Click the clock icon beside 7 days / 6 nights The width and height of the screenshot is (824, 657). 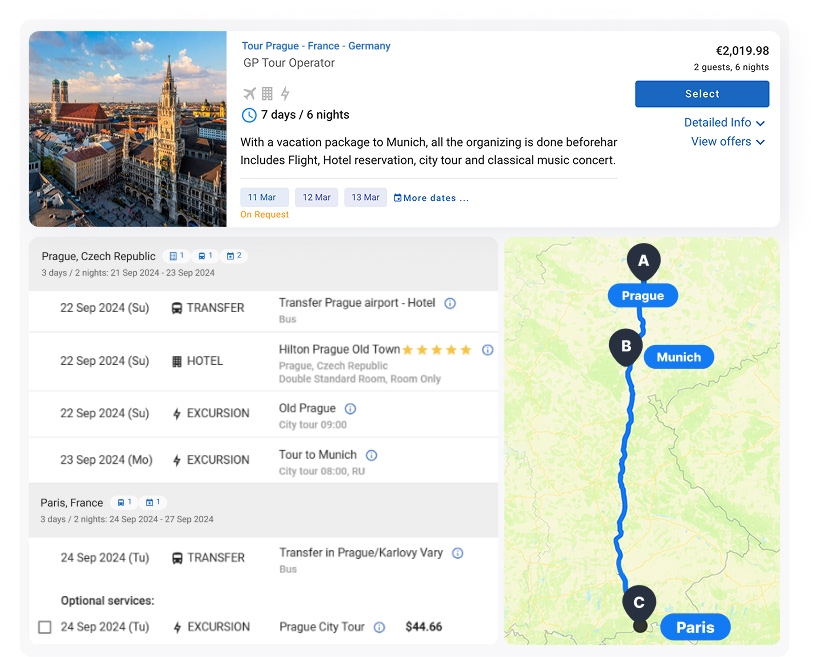tap(248, 115)
